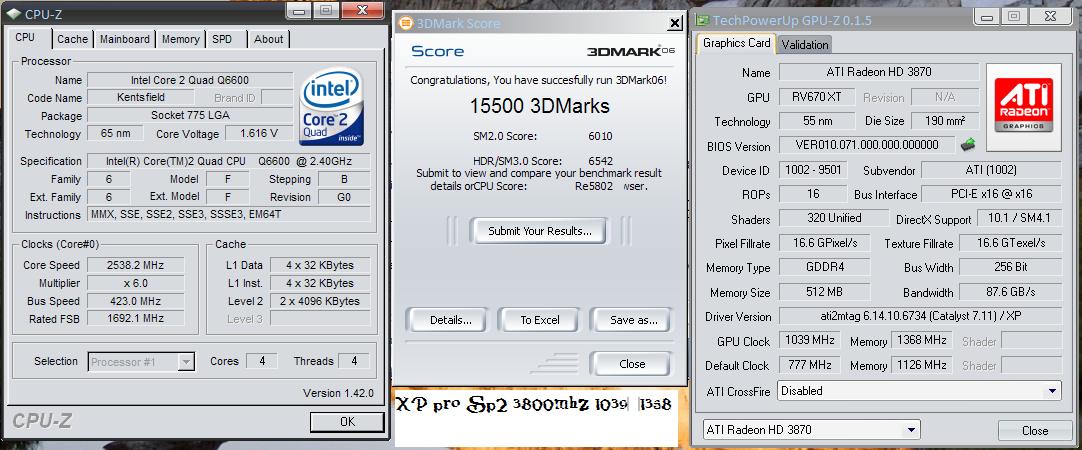Export results with To Excel button
Screen dimensions: 1082x450
pos(540,320)
